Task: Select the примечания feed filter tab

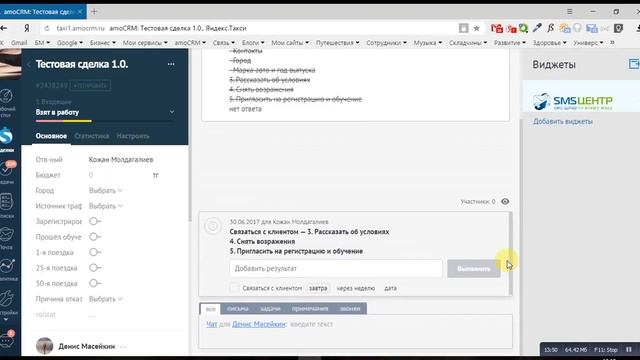Action: (x=310, y=309)
